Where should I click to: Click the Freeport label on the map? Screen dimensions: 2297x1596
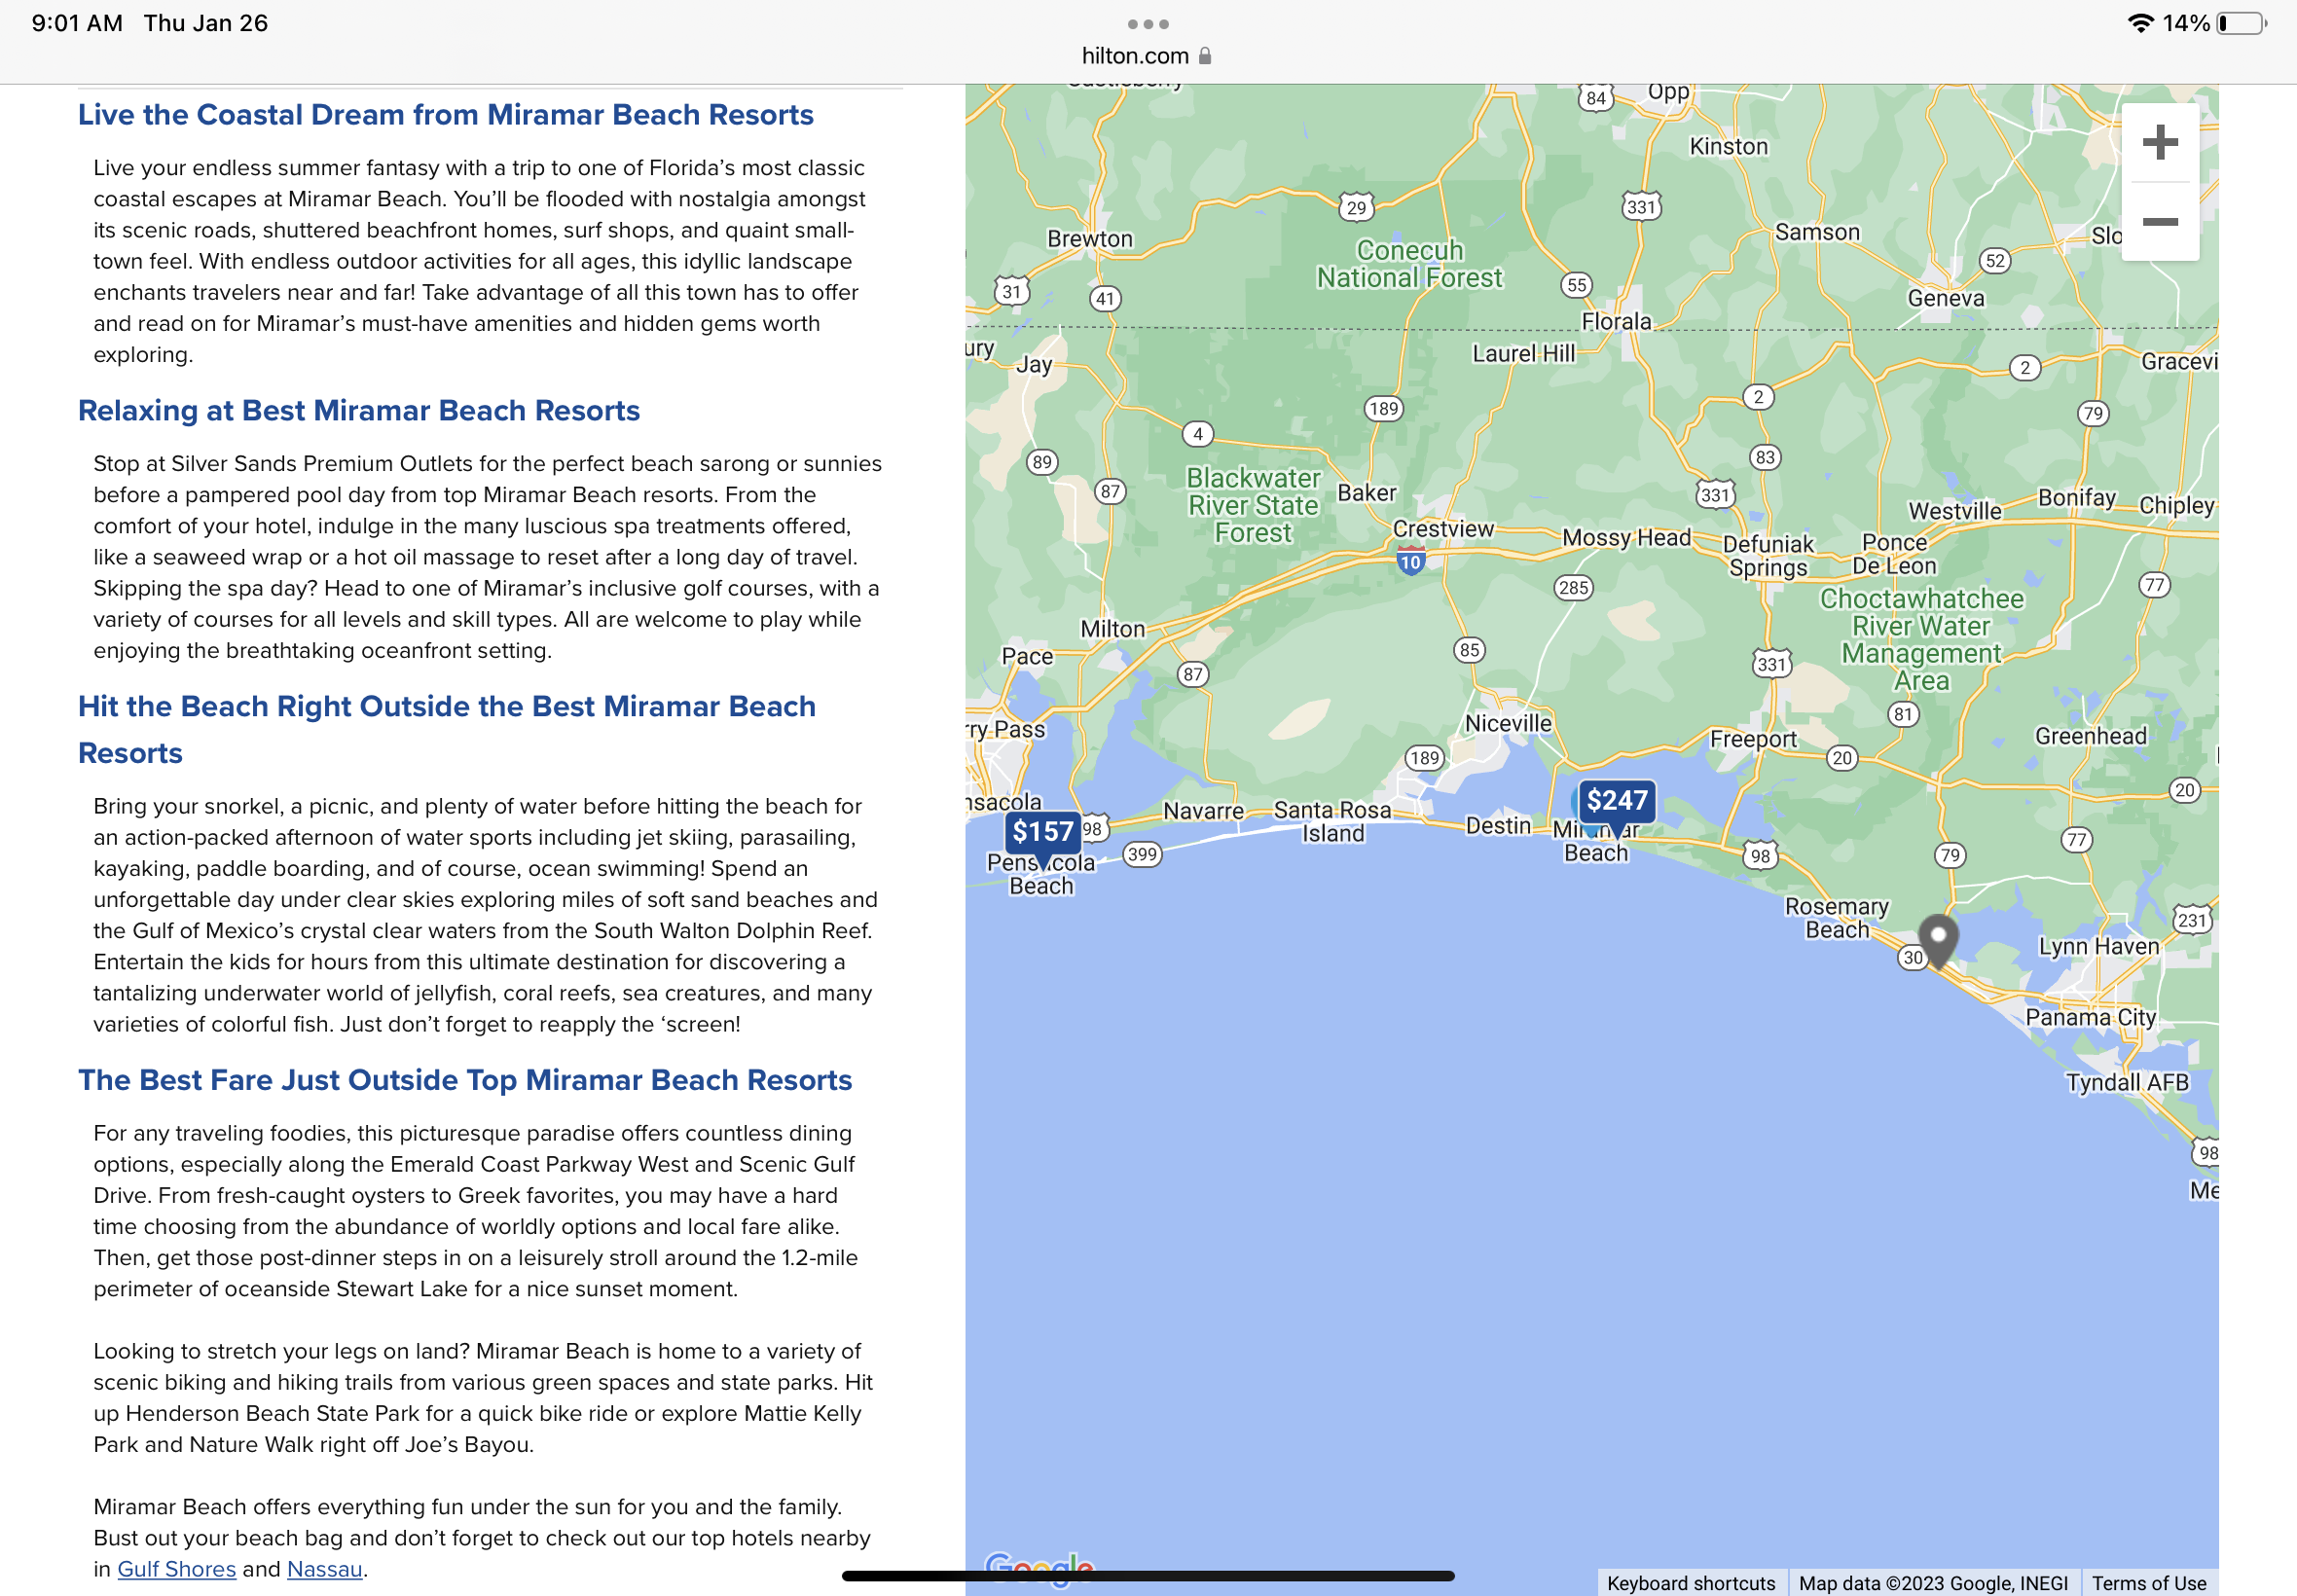[1753, 739]
